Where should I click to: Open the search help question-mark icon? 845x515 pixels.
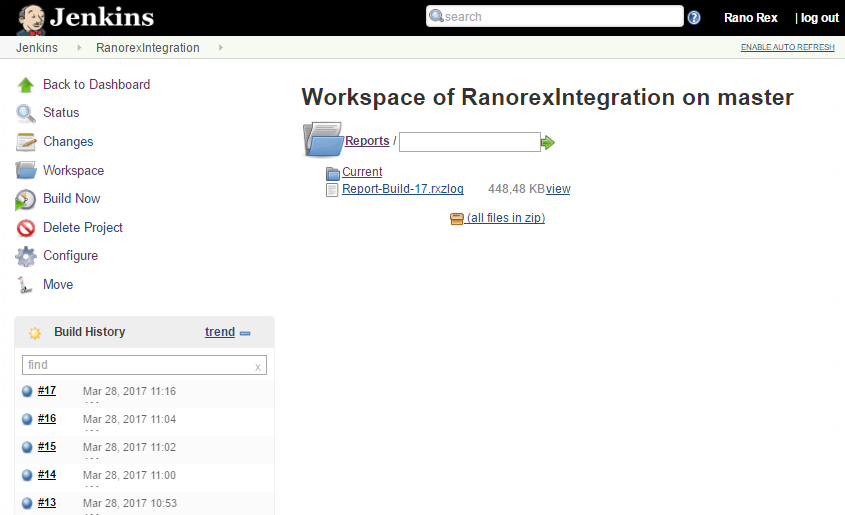click(694, 18)
